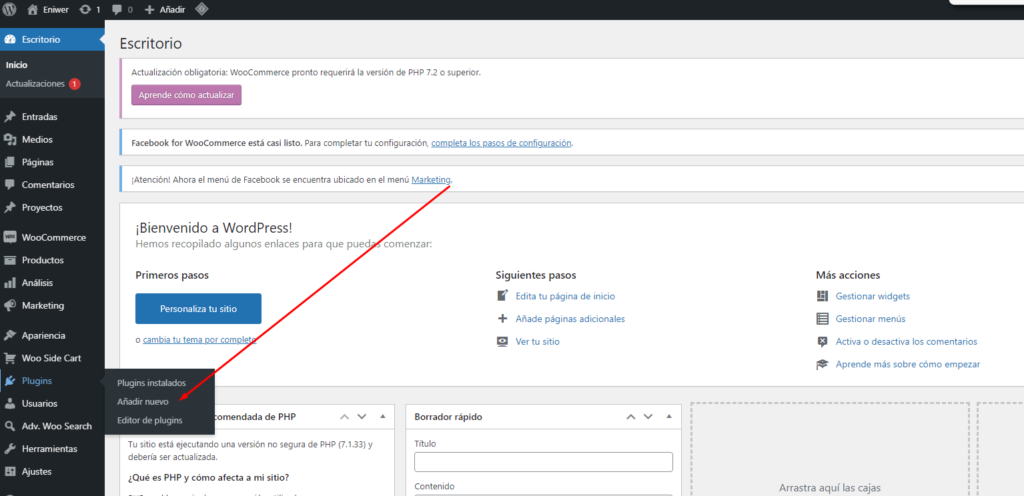1024x496 pixels.
Task: Click the Marketing megaphone icon
Action: pyautogui.click(x=10, y=305)
